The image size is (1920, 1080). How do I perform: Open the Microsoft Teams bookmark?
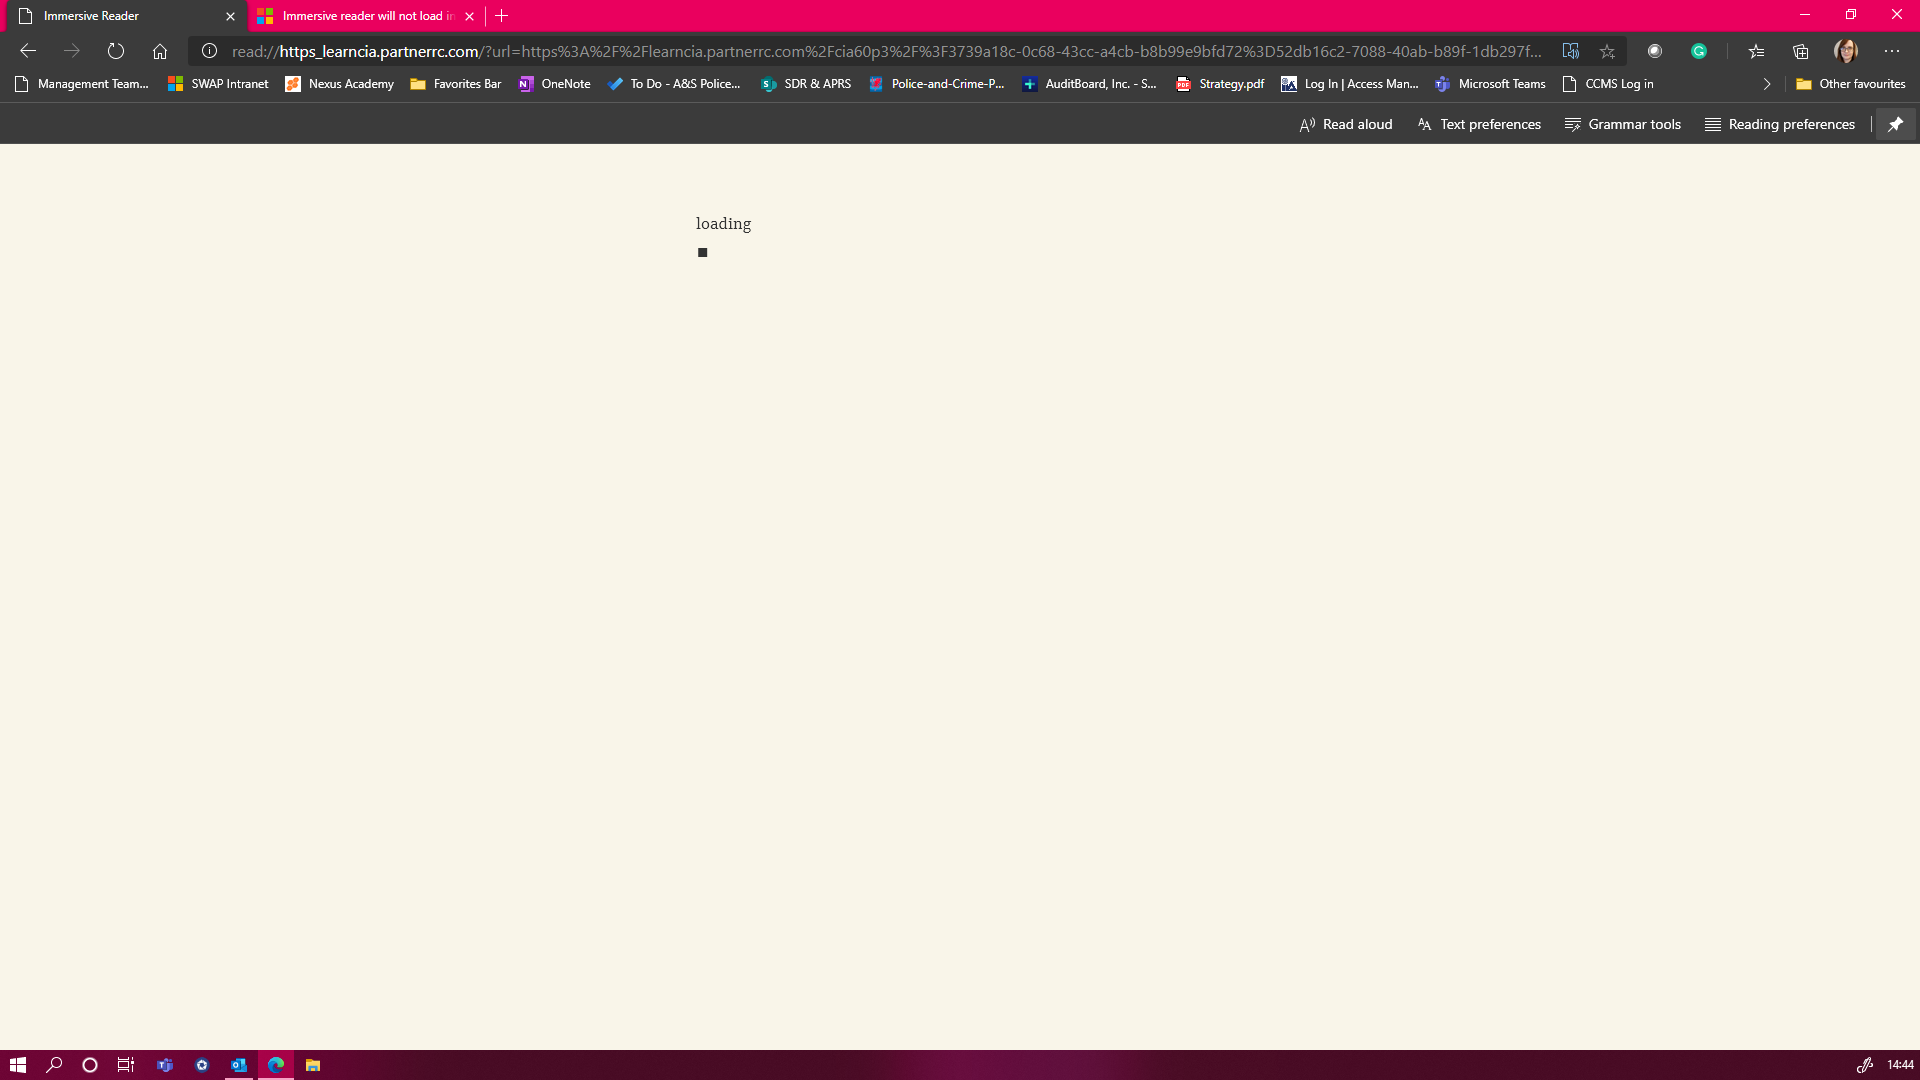(x=1491, y=84)
